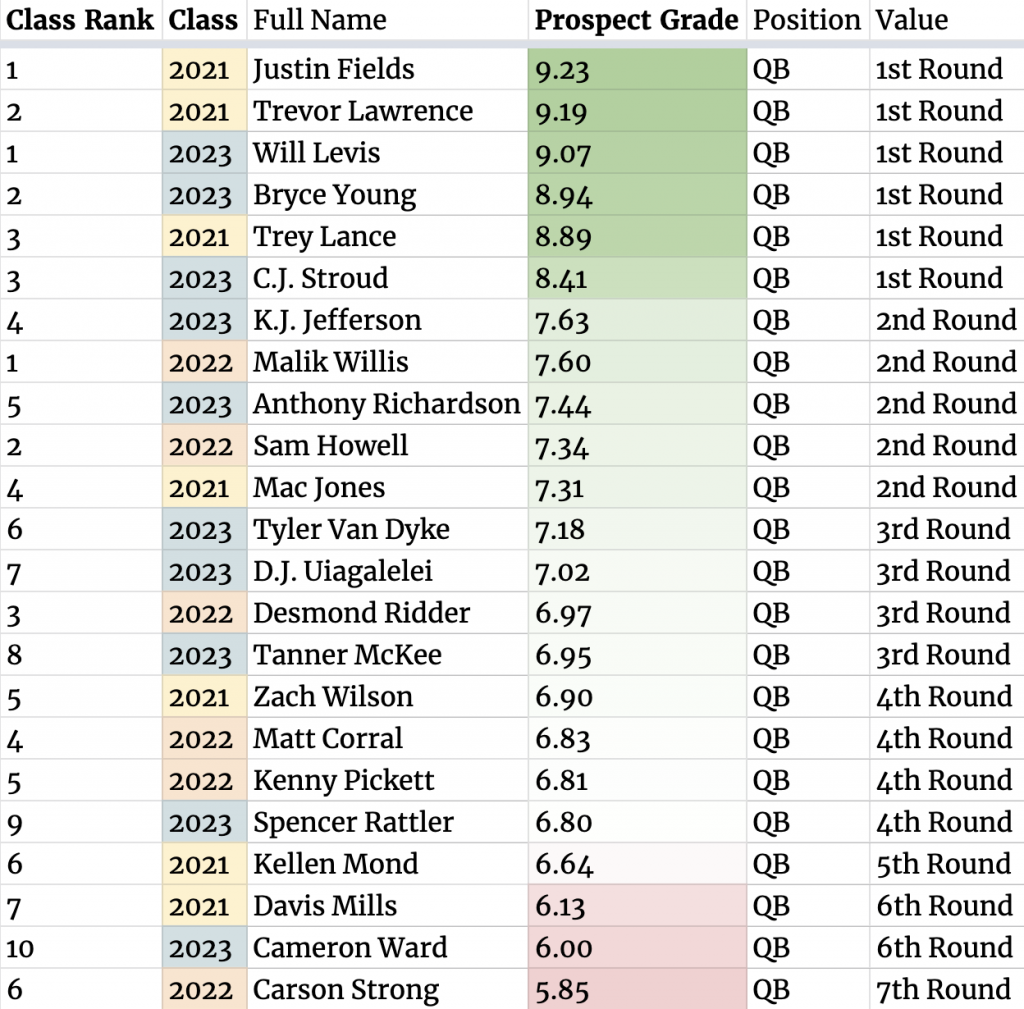
Task: Select the Anthony Richardson name cell
Action: pos(386,404)
